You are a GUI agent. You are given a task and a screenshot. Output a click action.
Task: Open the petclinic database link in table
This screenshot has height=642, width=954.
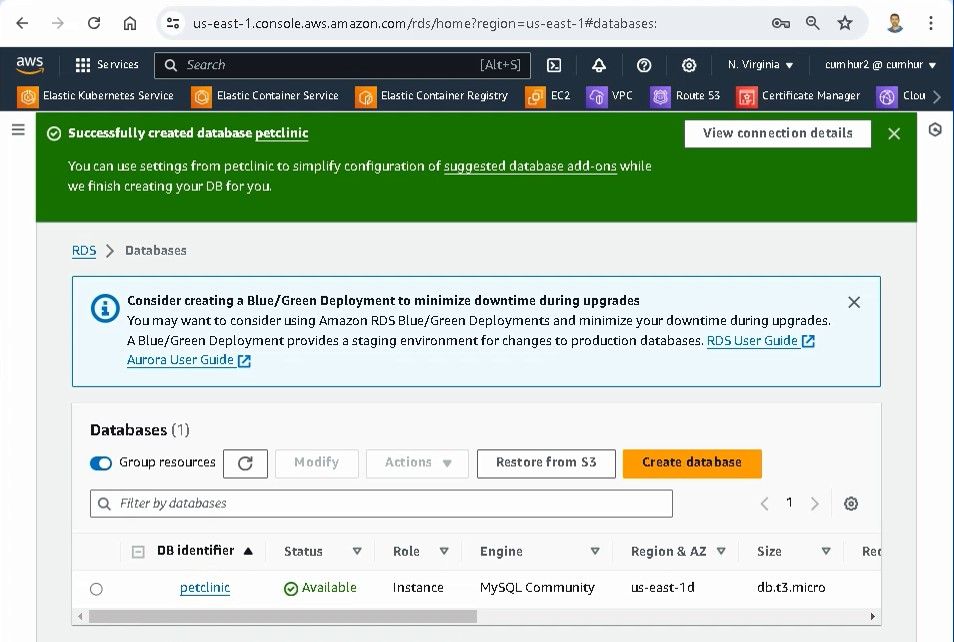point(205,588)
